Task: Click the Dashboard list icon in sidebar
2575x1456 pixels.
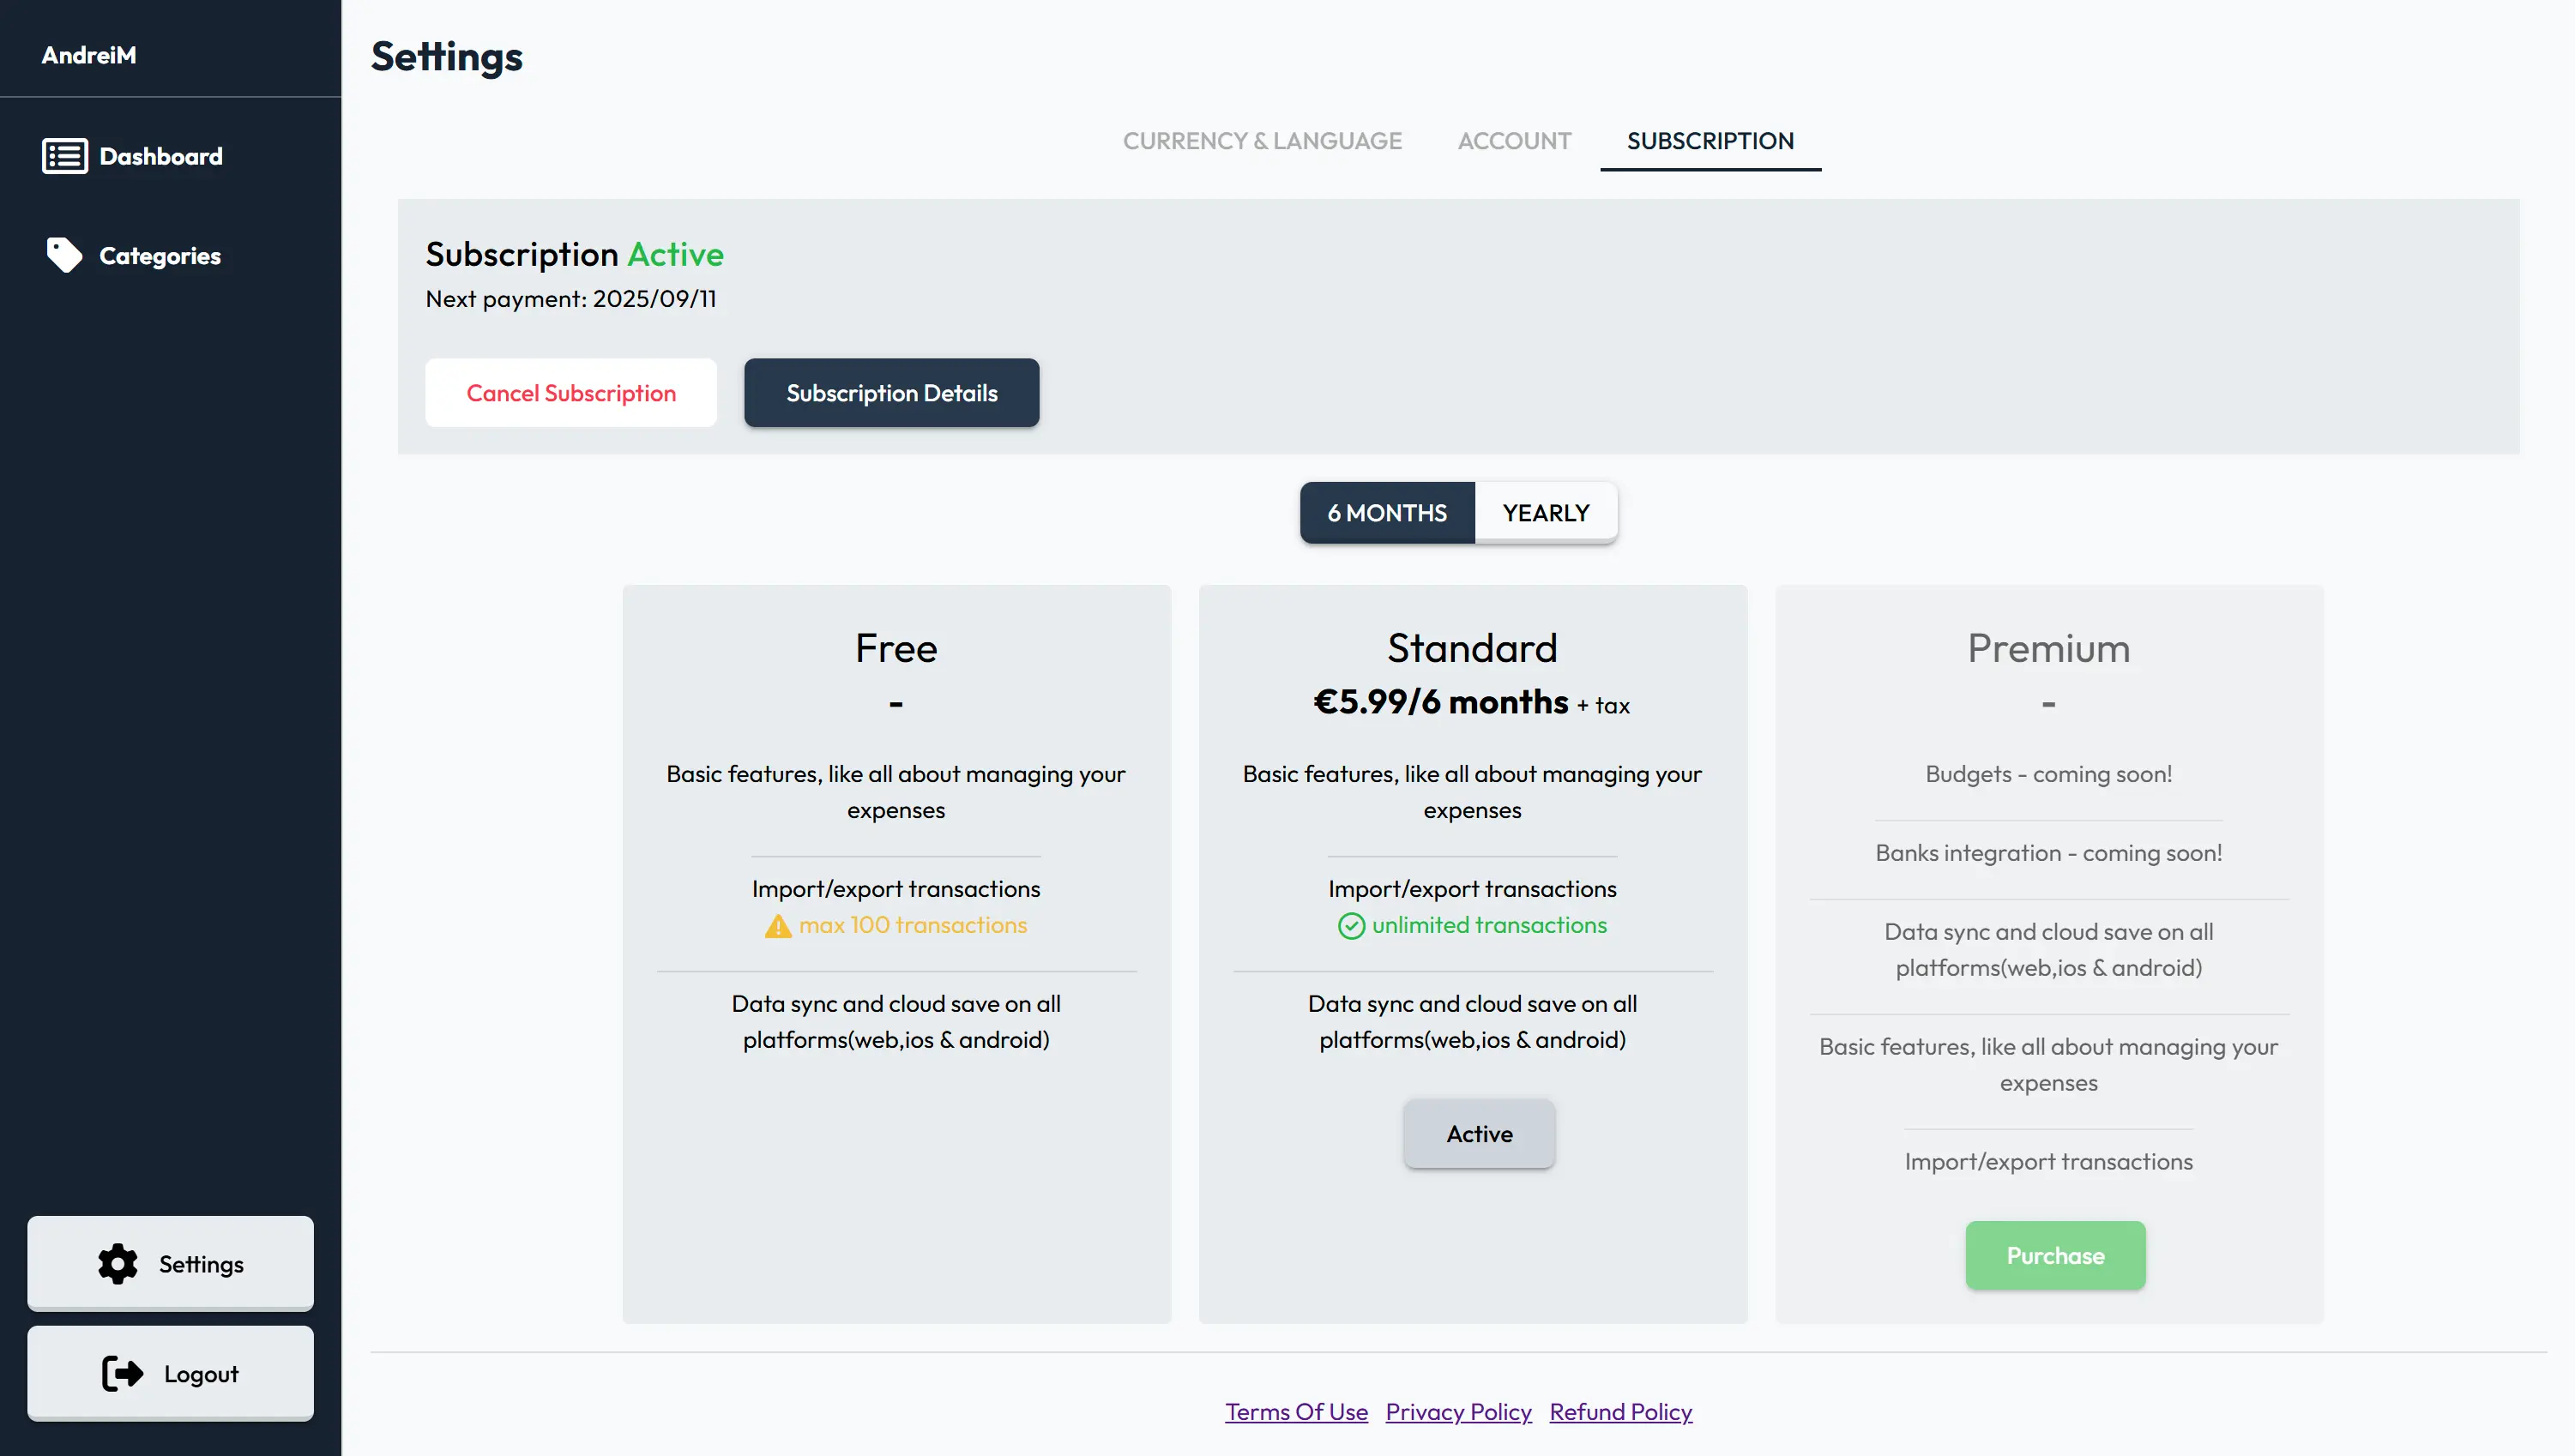Action: tap(65, 156)
